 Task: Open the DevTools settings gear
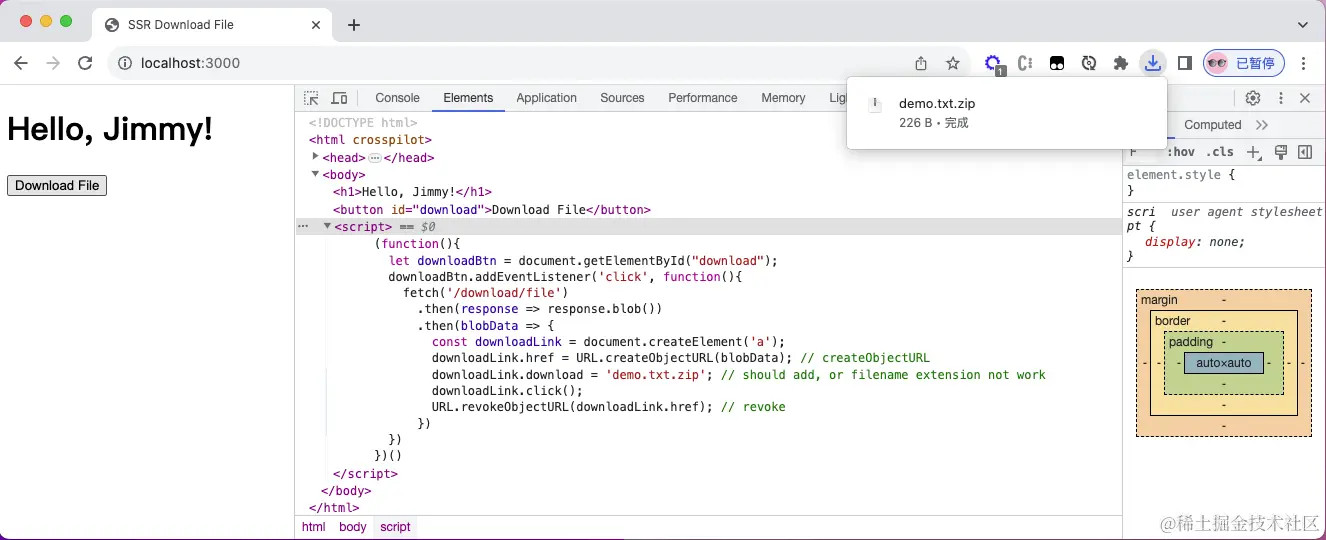[1253, 98]
